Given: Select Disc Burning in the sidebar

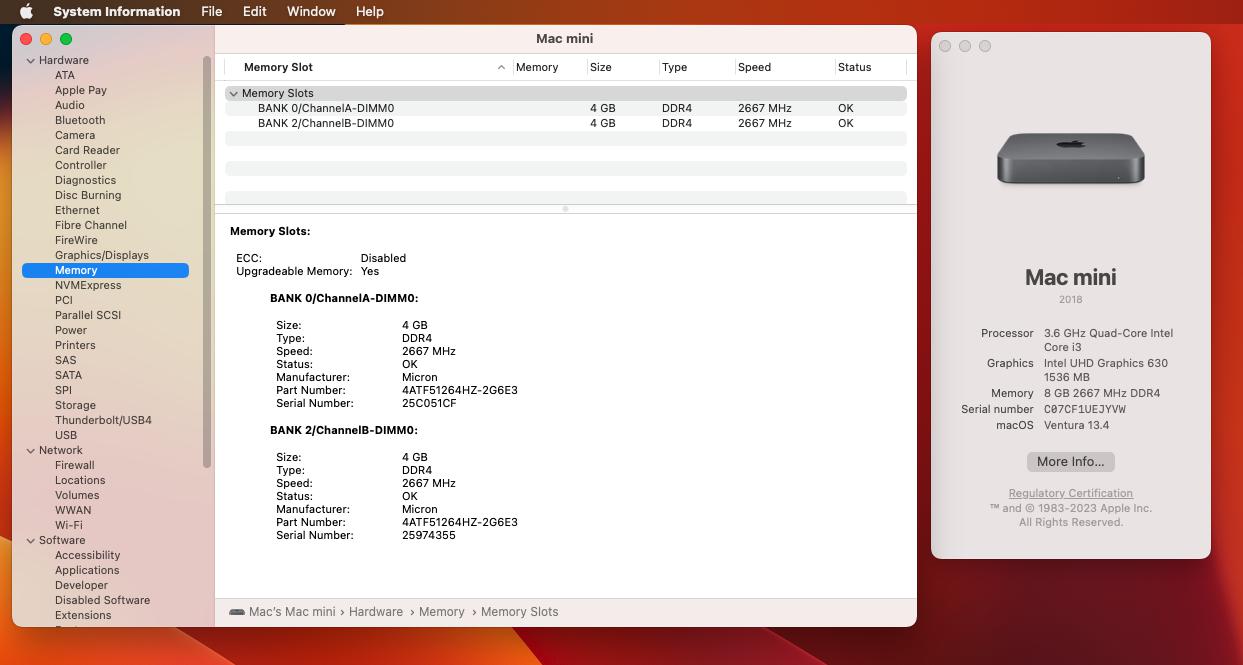Looking at the screenshot, I should [88, 195].
